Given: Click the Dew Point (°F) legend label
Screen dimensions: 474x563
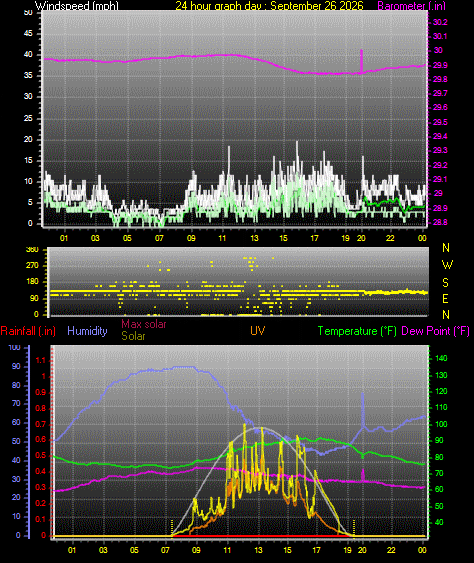Looking at the screenshot, I should click(x=436, y=331).
